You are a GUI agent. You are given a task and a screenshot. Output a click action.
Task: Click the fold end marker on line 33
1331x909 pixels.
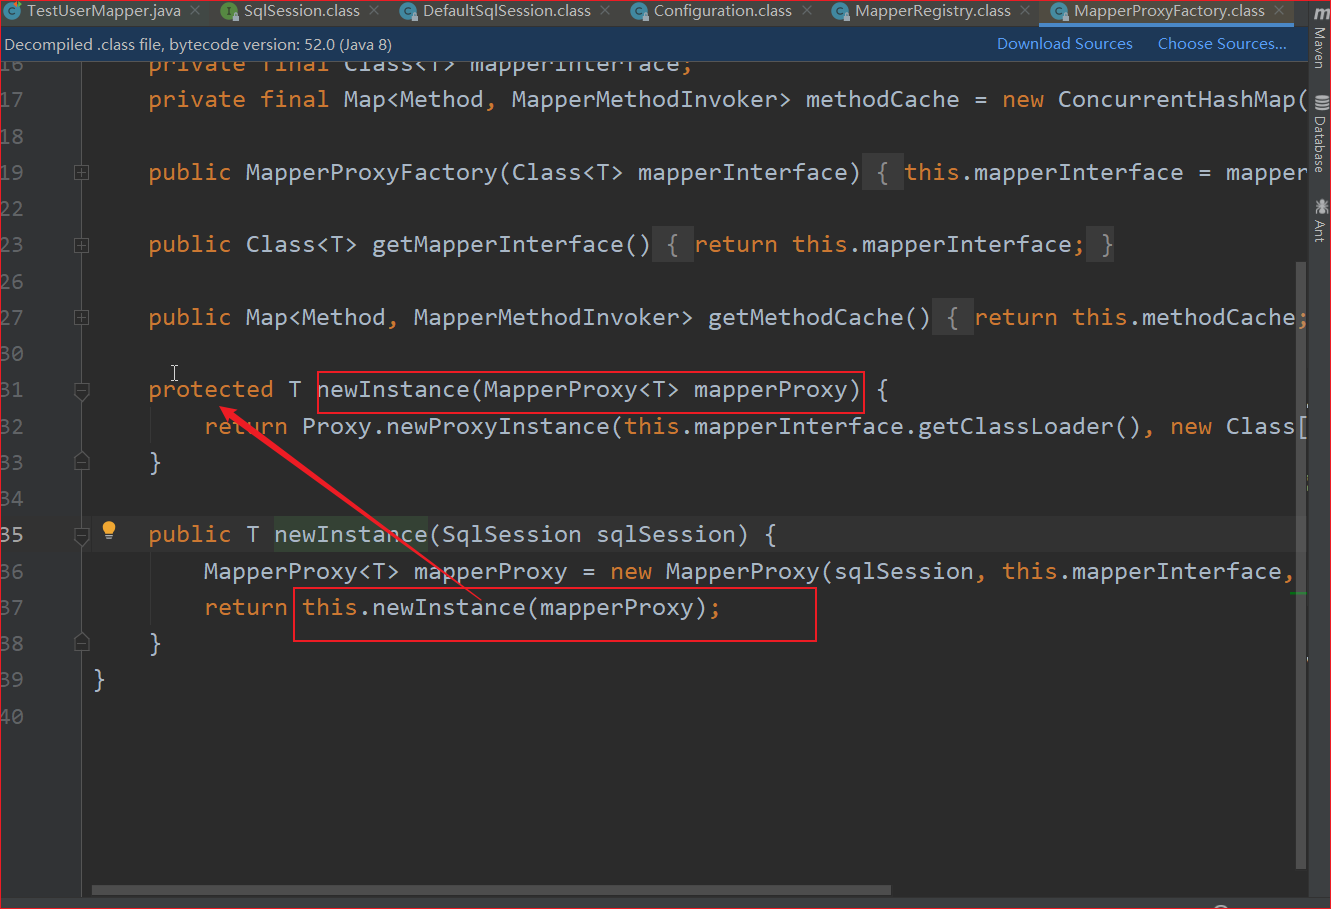[x=82, y=462]
